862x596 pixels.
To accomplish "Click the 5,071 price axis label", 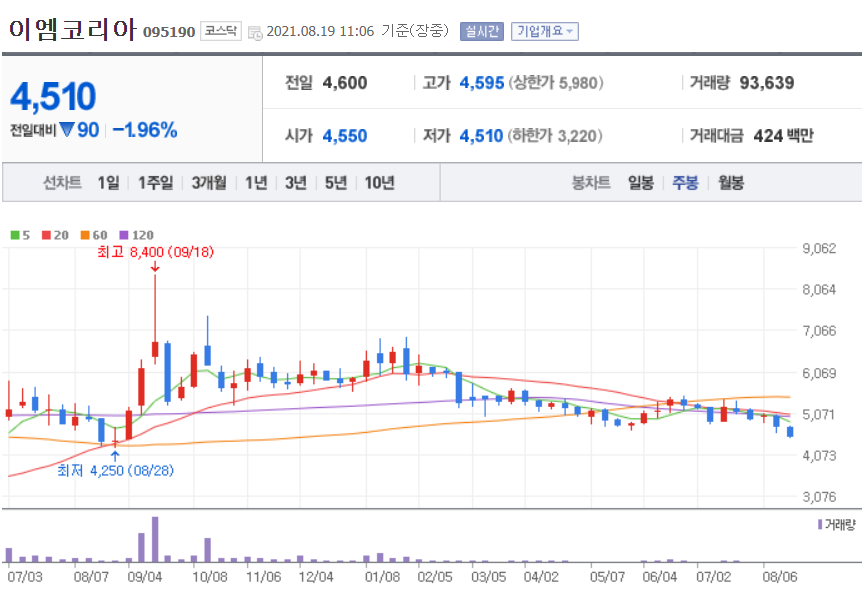I will coord(819,414).
